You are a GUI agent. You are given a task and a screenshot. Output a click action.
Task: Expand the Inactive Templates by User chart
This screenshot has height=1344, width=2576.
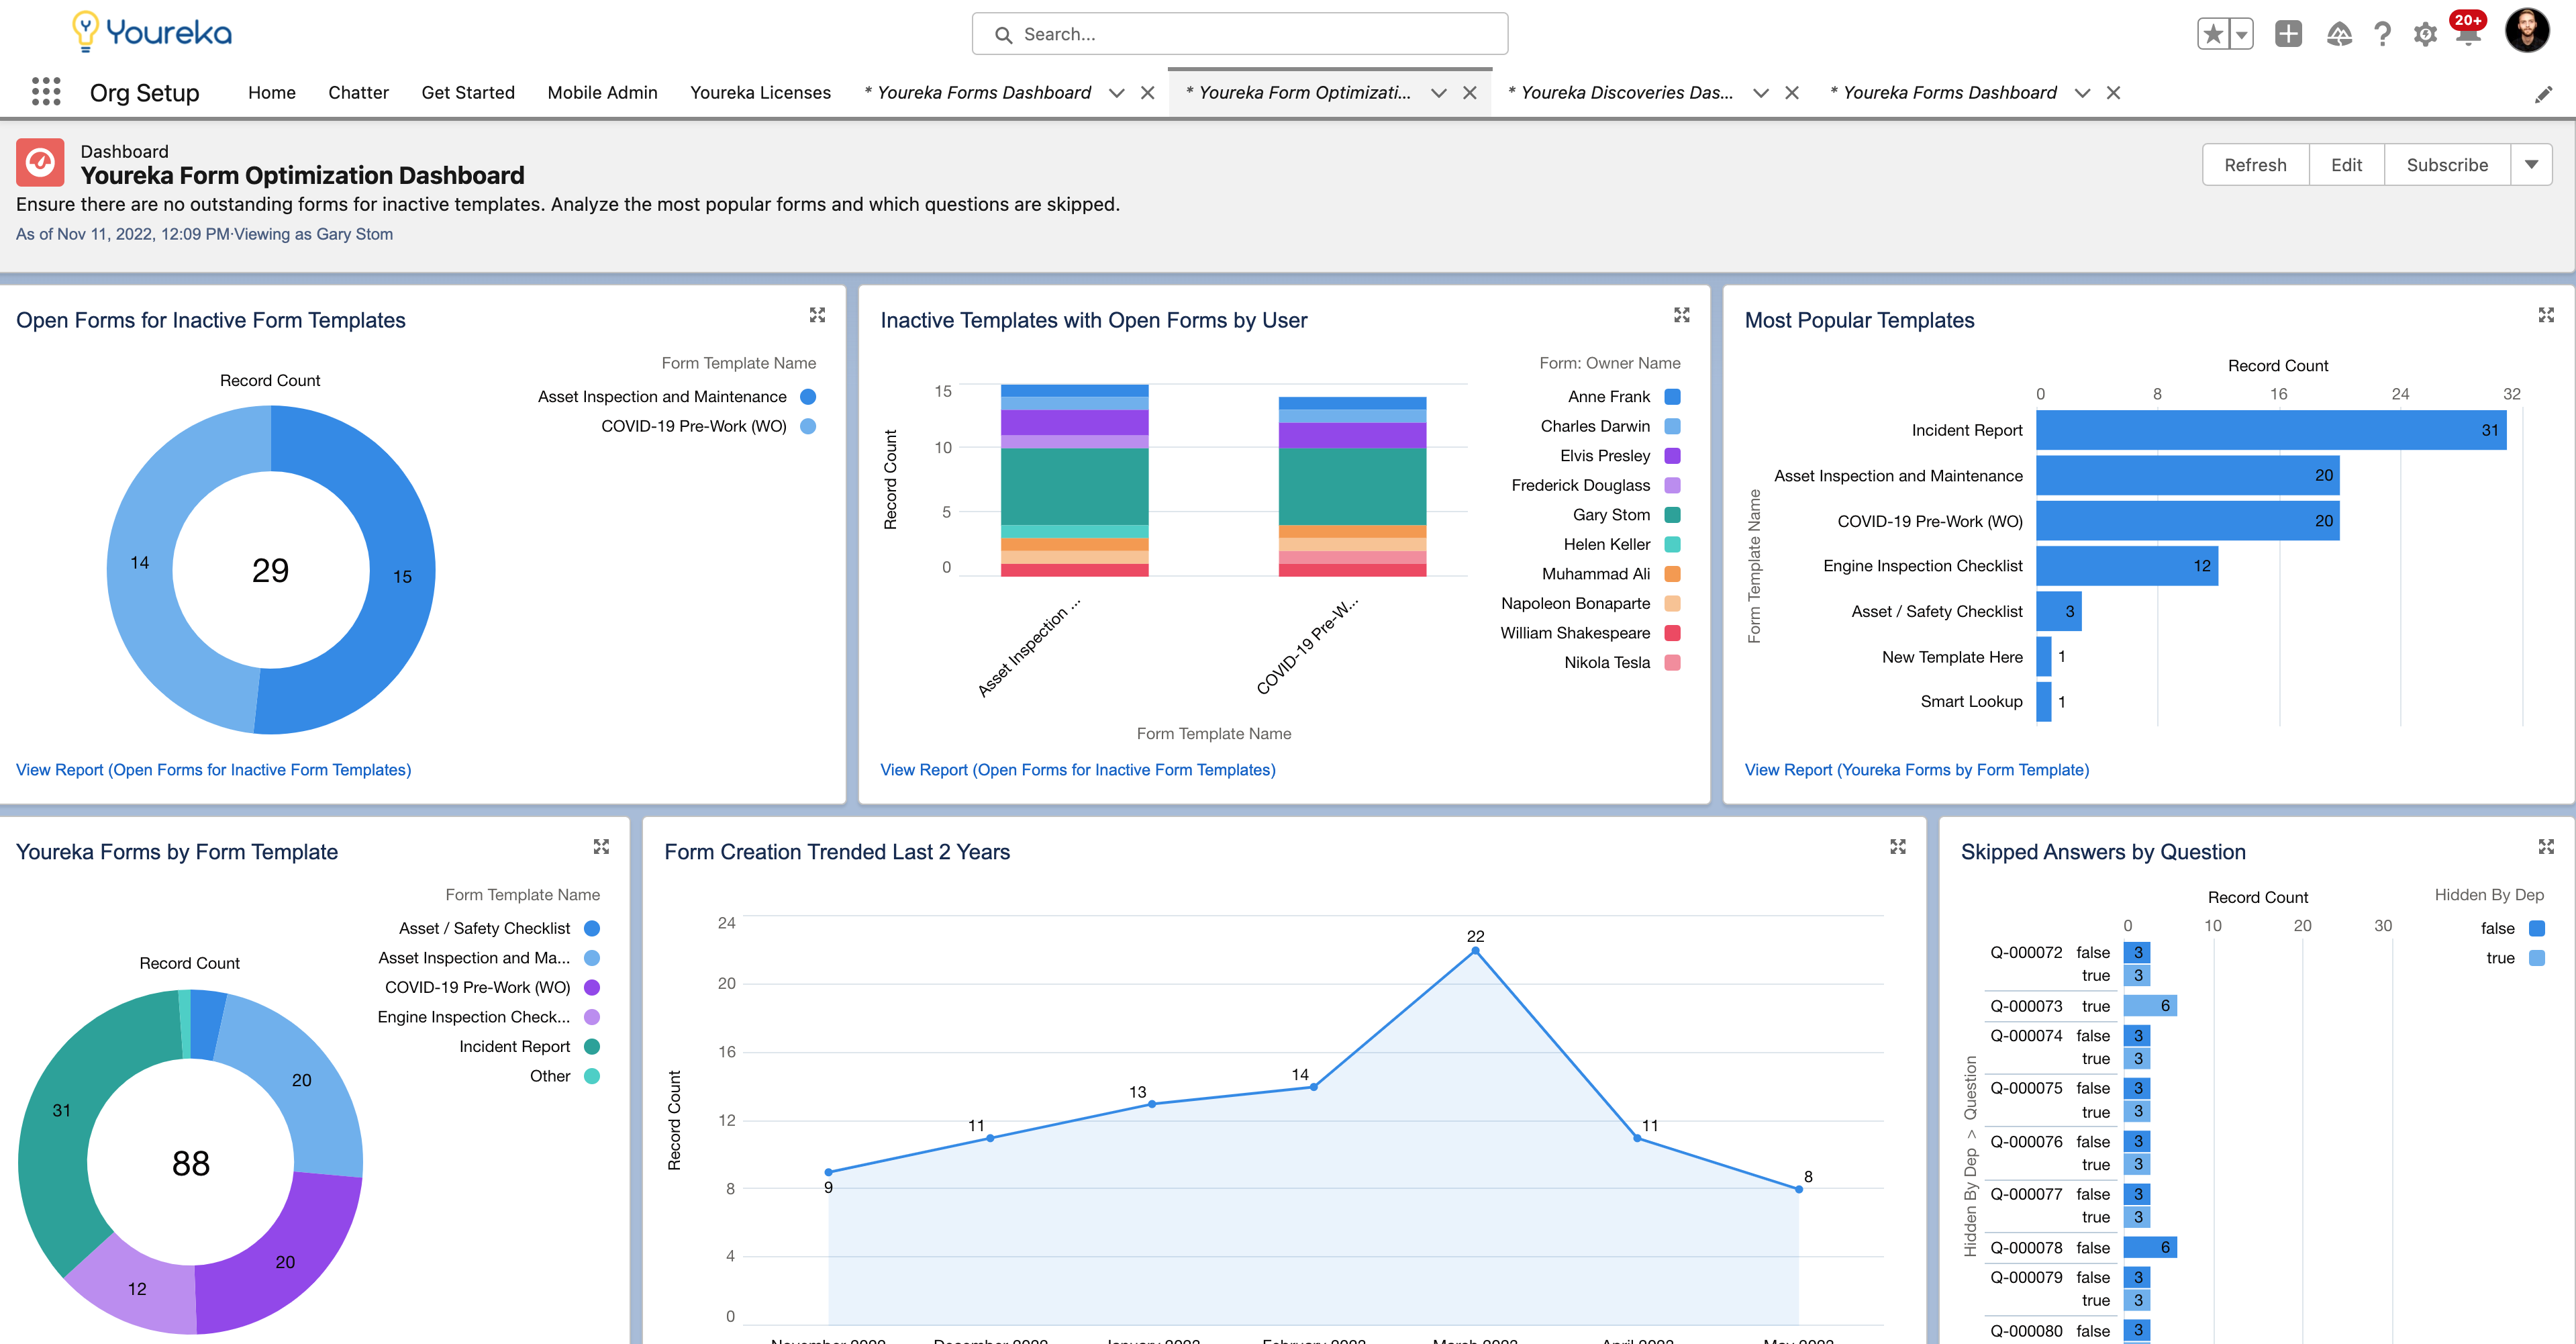(x=1682, y=315)
